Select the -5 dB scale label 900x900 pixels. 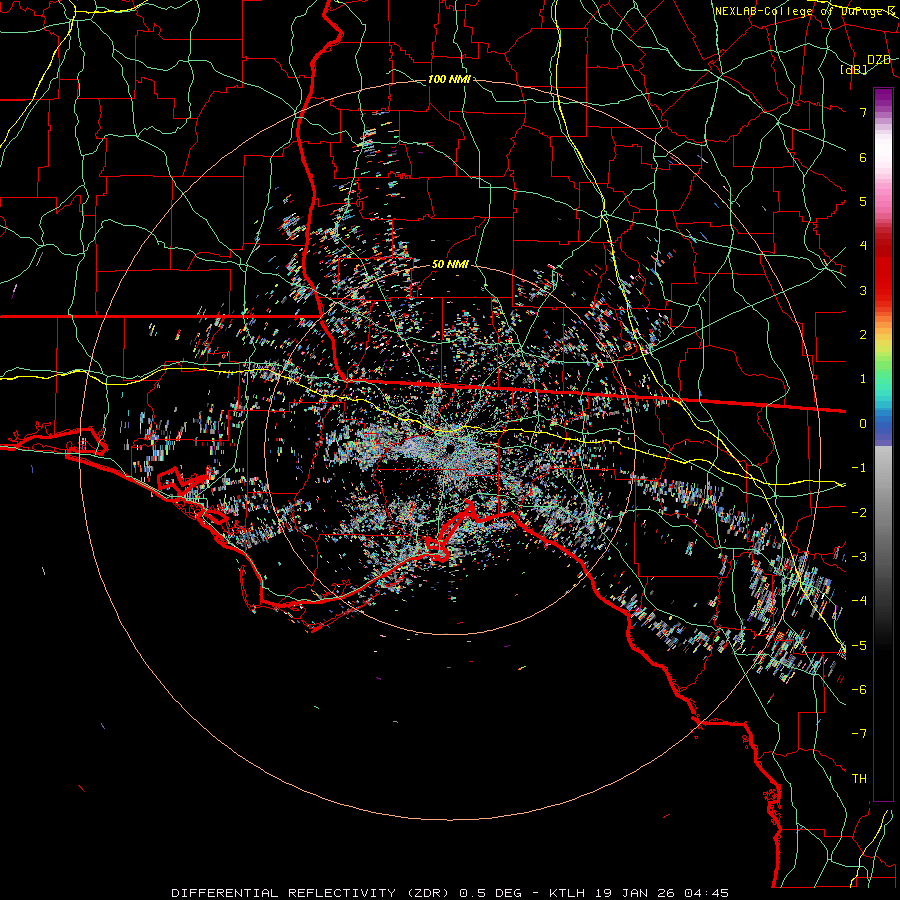tap(859, 645)
